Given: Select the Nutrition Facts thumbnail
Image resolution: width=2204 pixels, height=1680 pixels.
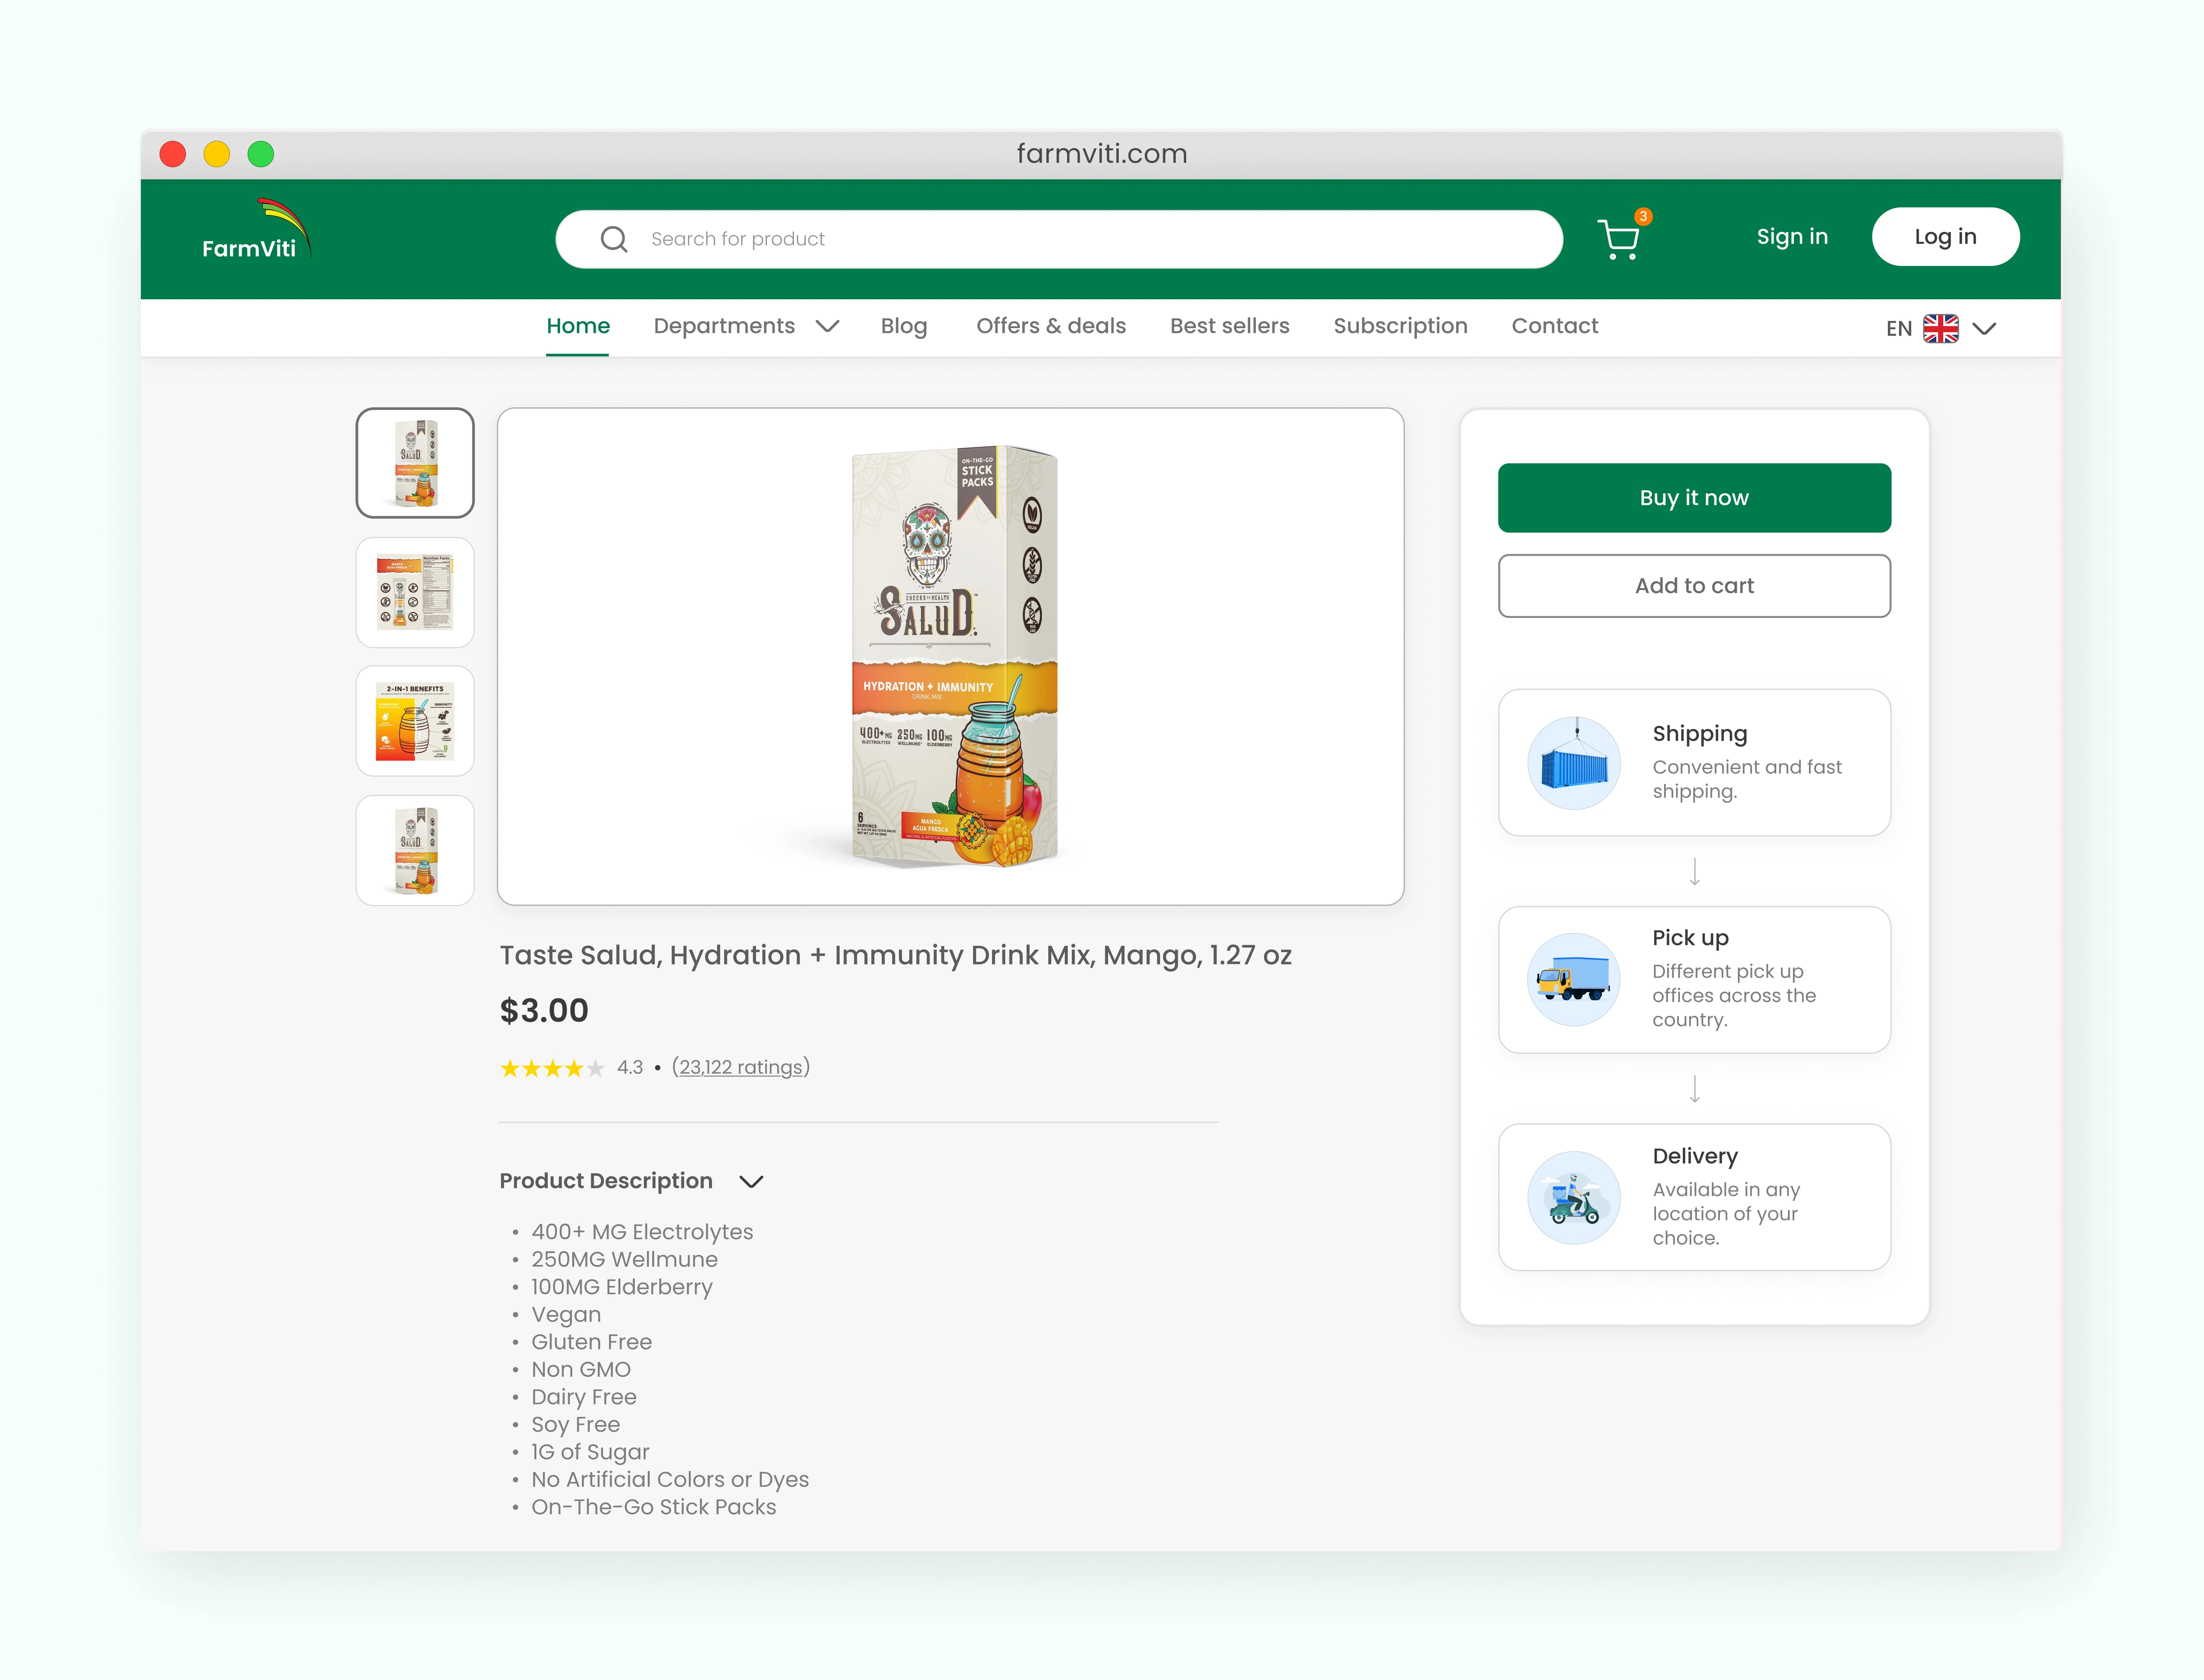Looking at the screenshot, I should pyautogui.click(x=414, y=592).
